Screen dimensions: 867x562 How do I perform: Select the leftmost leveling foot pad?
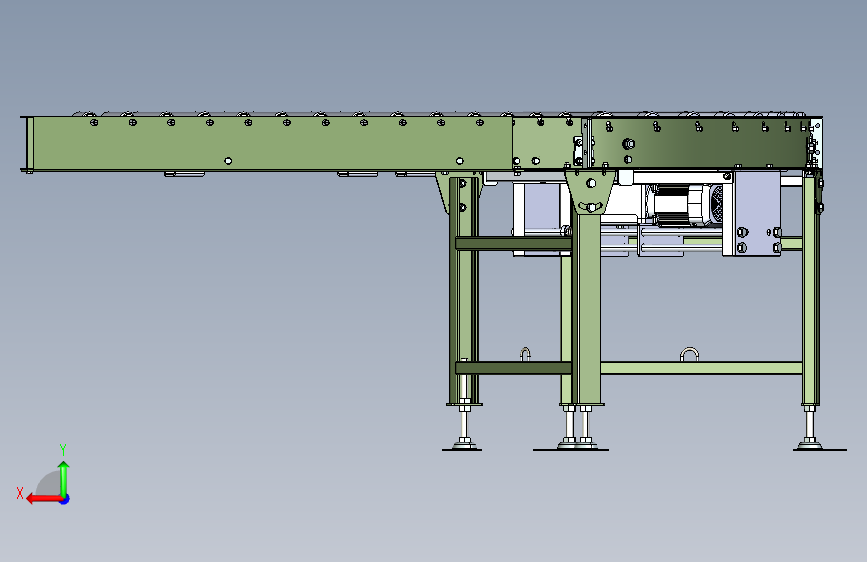pyautogui.click(x=464, y=444)
